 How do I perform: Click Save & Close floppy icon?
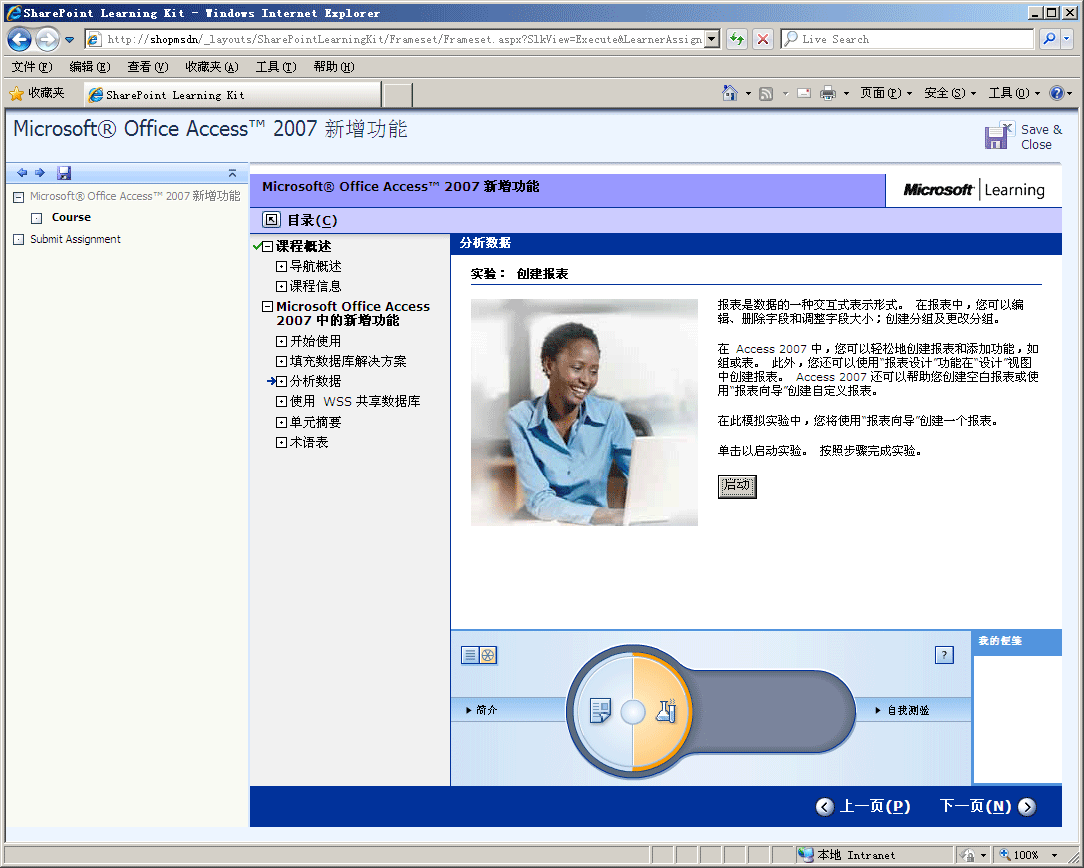pyautogui.click(x=998, y=135)
